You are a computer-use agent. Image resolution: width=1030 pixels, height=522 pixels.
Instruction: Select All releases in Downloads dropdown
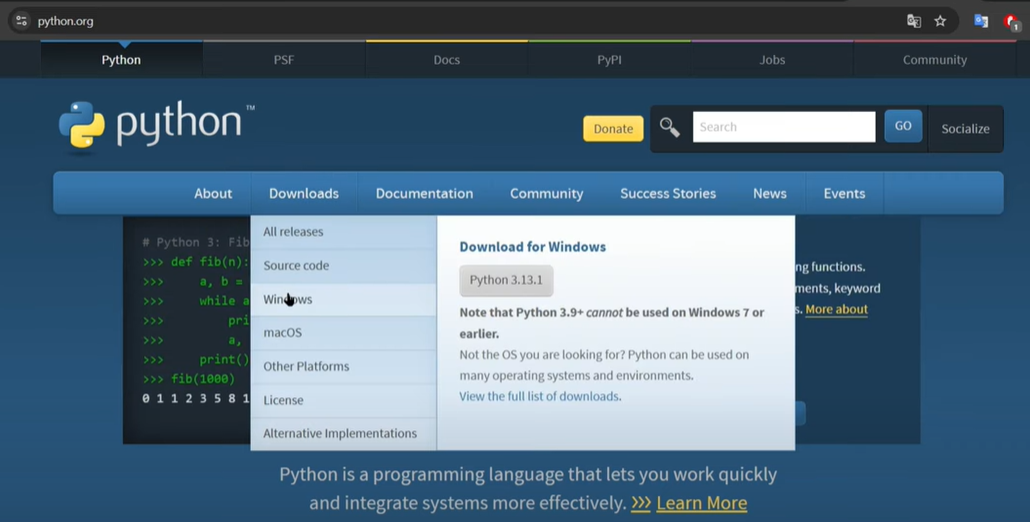pyautogui.click(x=344, y=232)
